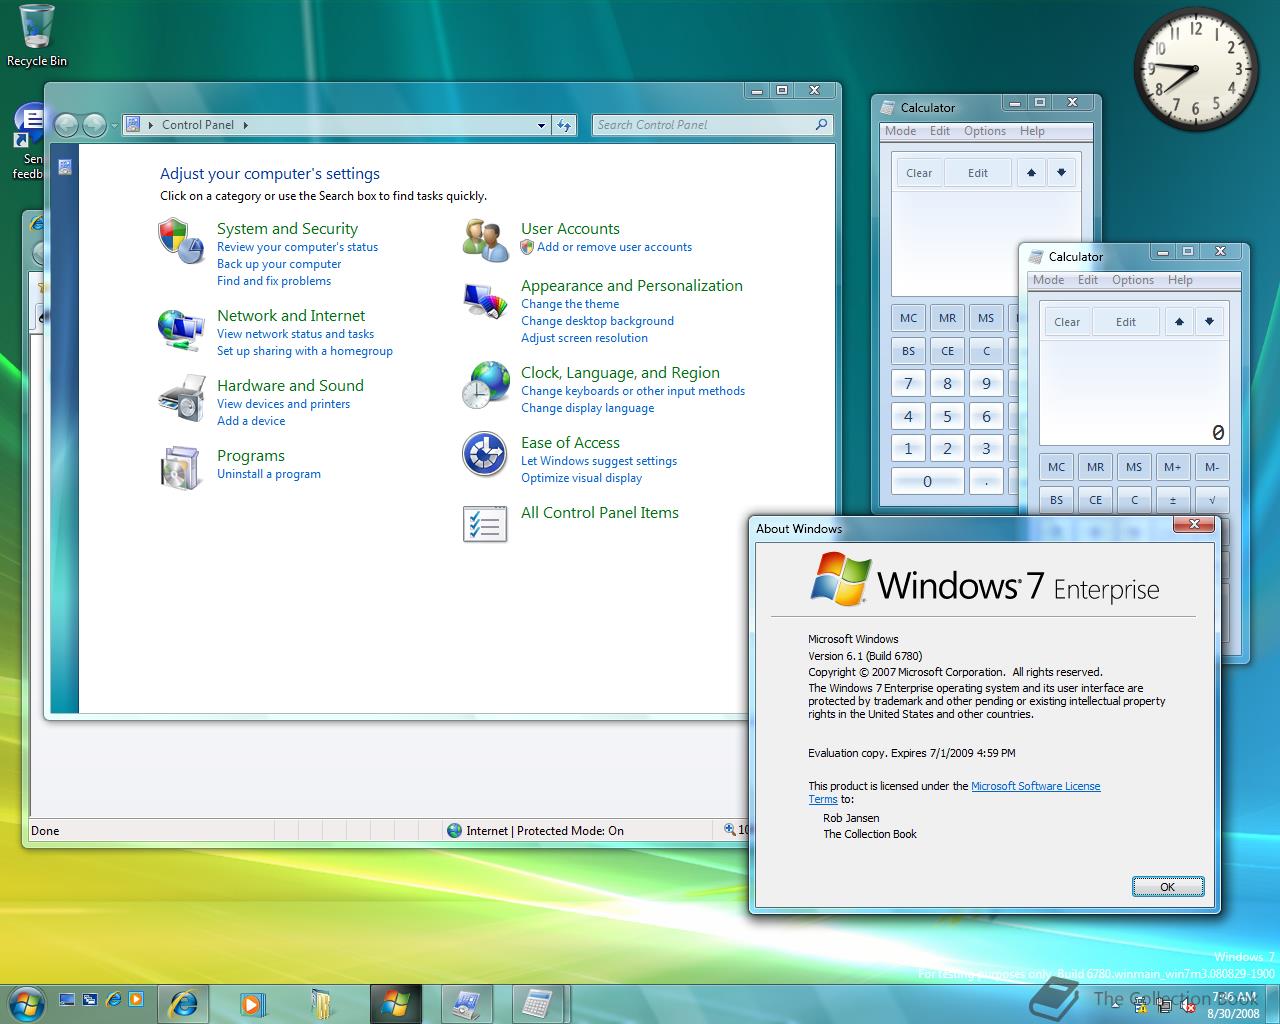This screenshot has height=1024, width=1280.
Task: Switch to Control Panel taskbar button
Action: click(467, 1003)
